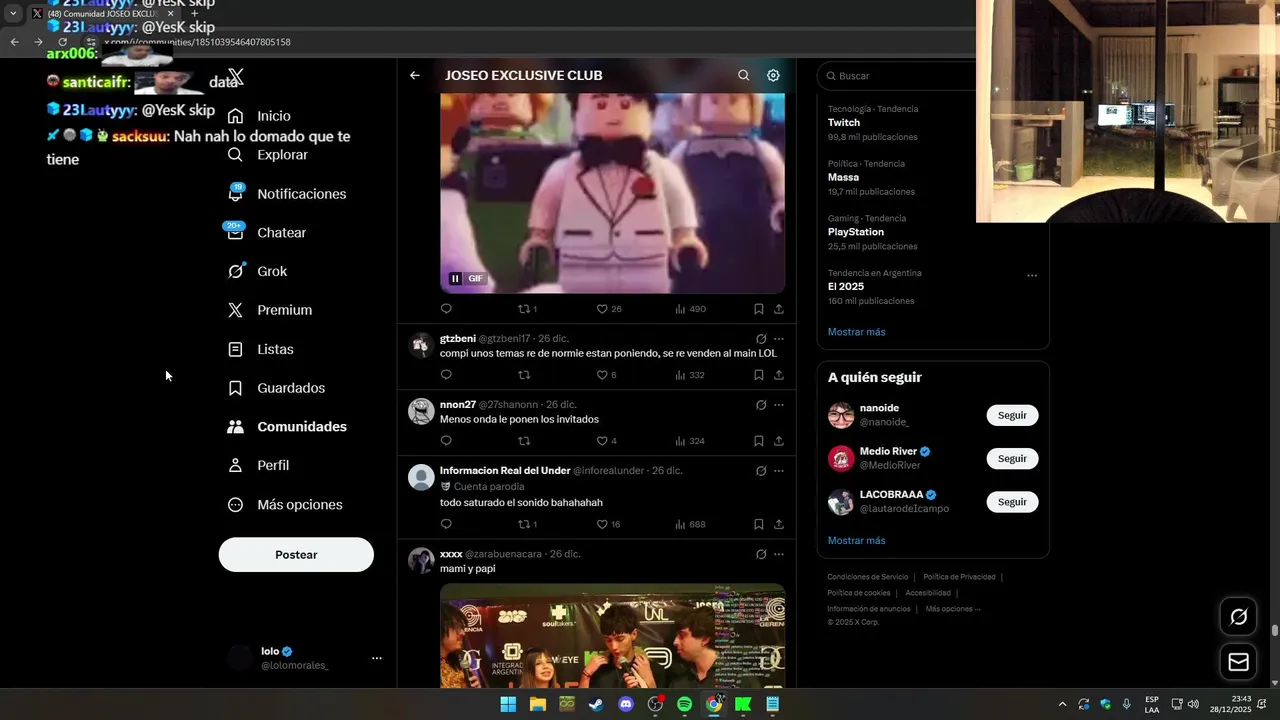Reload the page in the browser
Screen dimensions: 1280x720
point(62,42)
